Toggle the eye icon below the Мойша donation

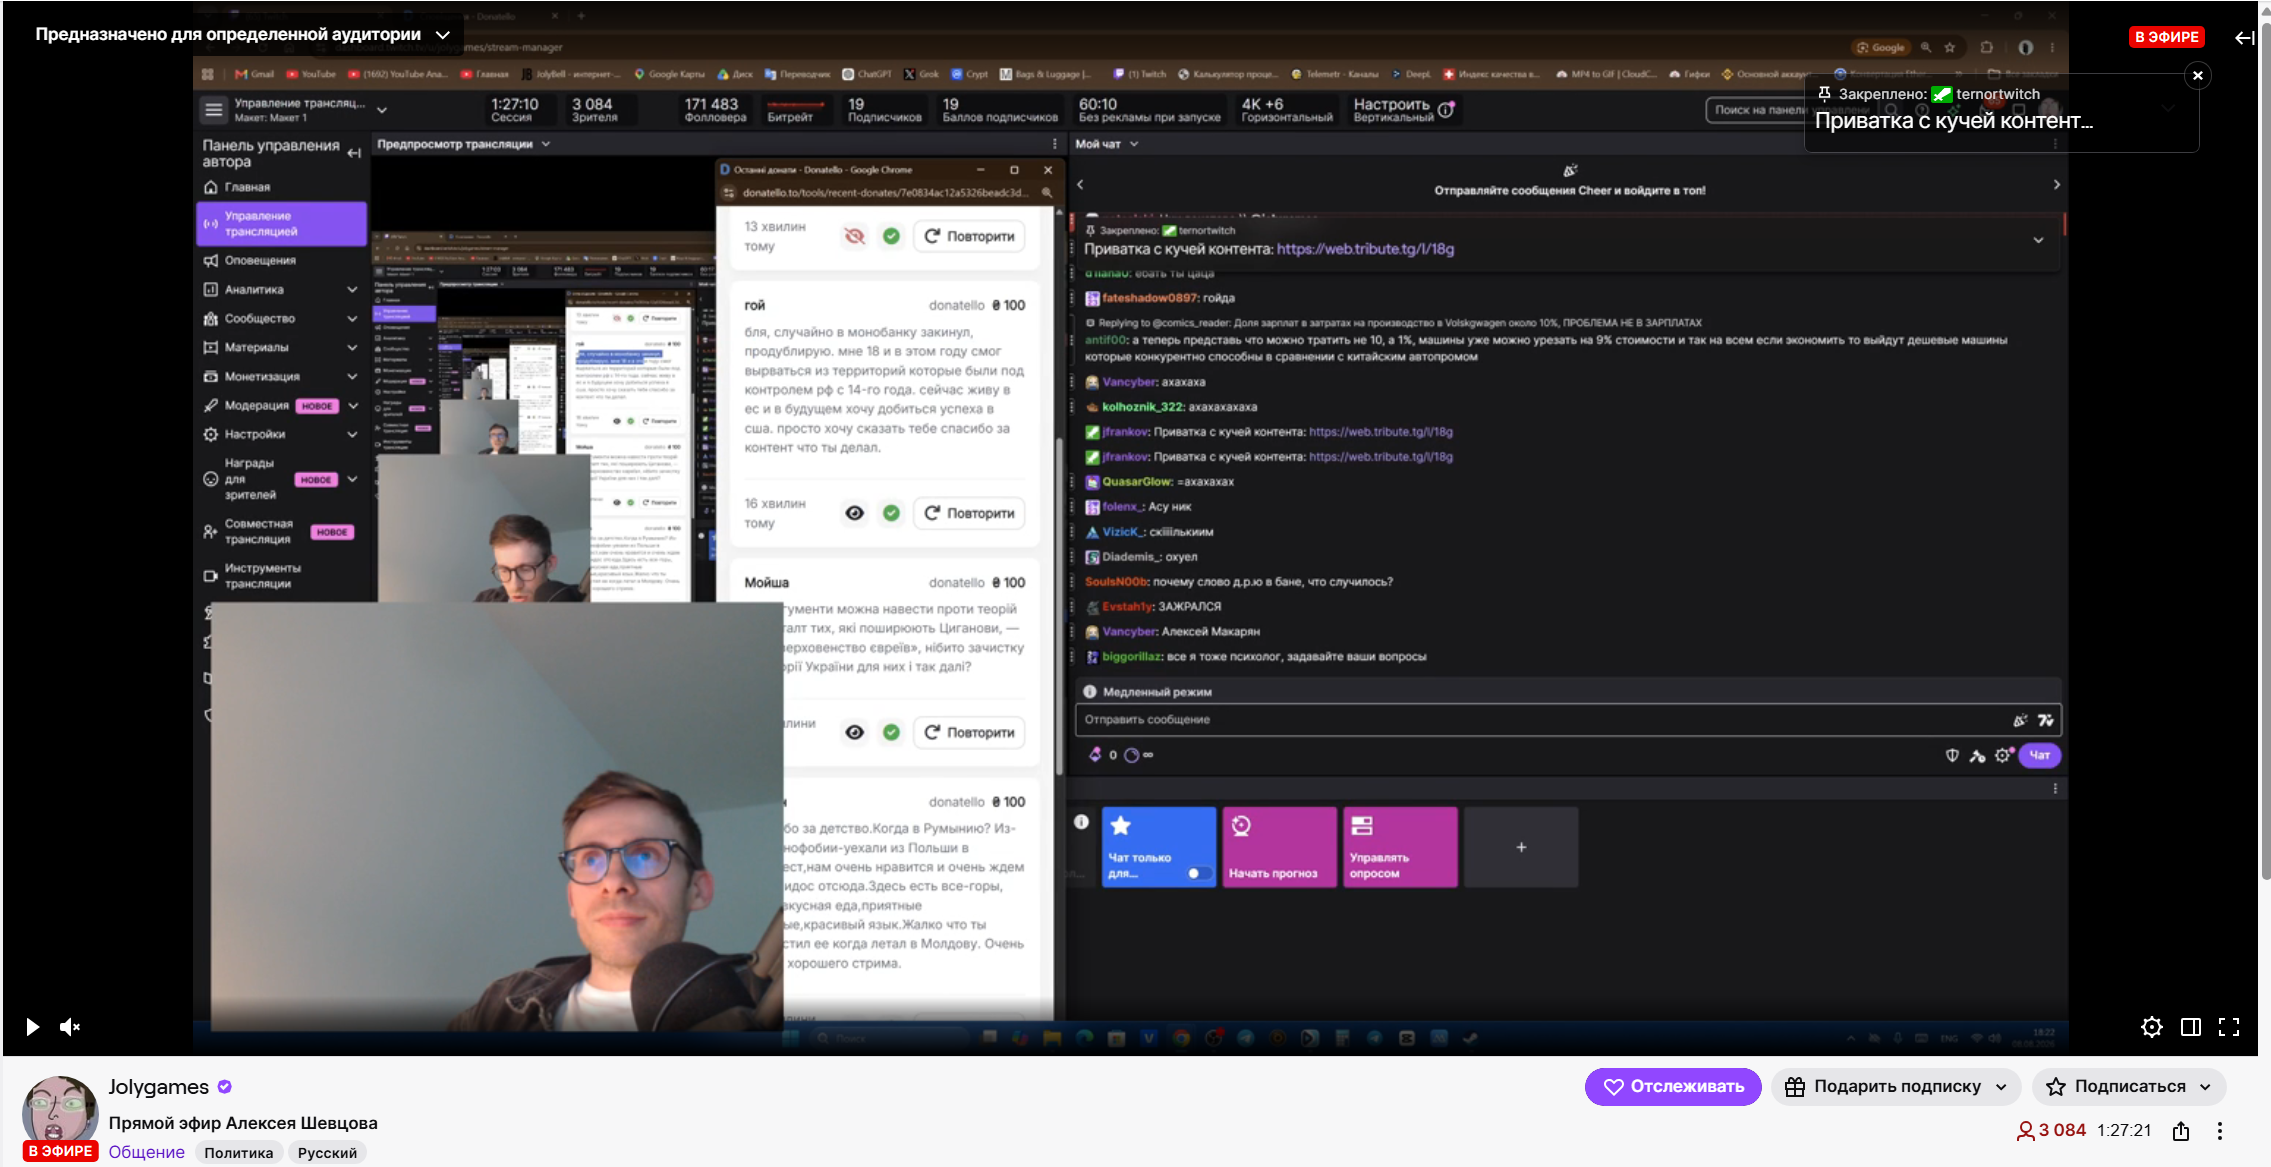point(854,732)
